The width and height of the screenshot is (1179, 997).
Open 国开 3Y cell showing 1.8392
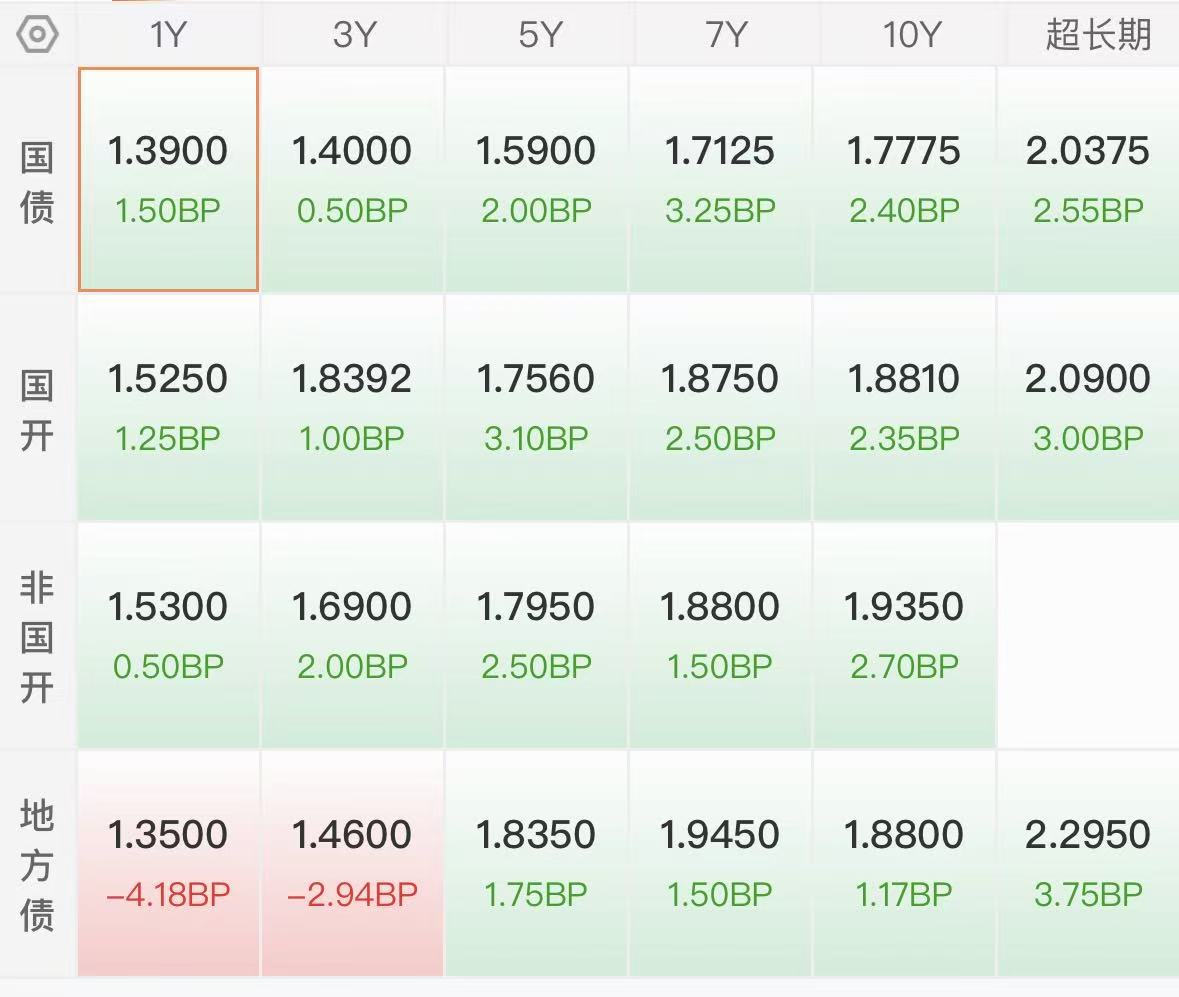[x=352, y=408]
